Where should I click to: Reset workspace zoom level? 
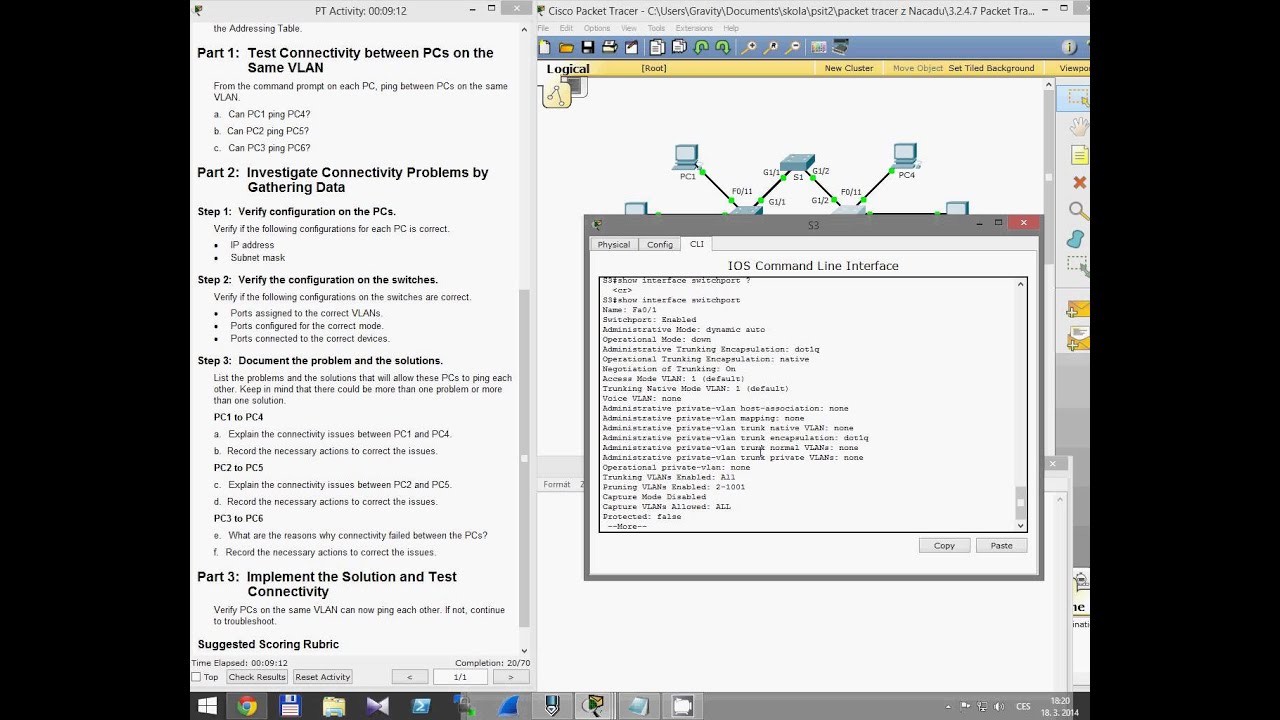[x=771, y=47]
